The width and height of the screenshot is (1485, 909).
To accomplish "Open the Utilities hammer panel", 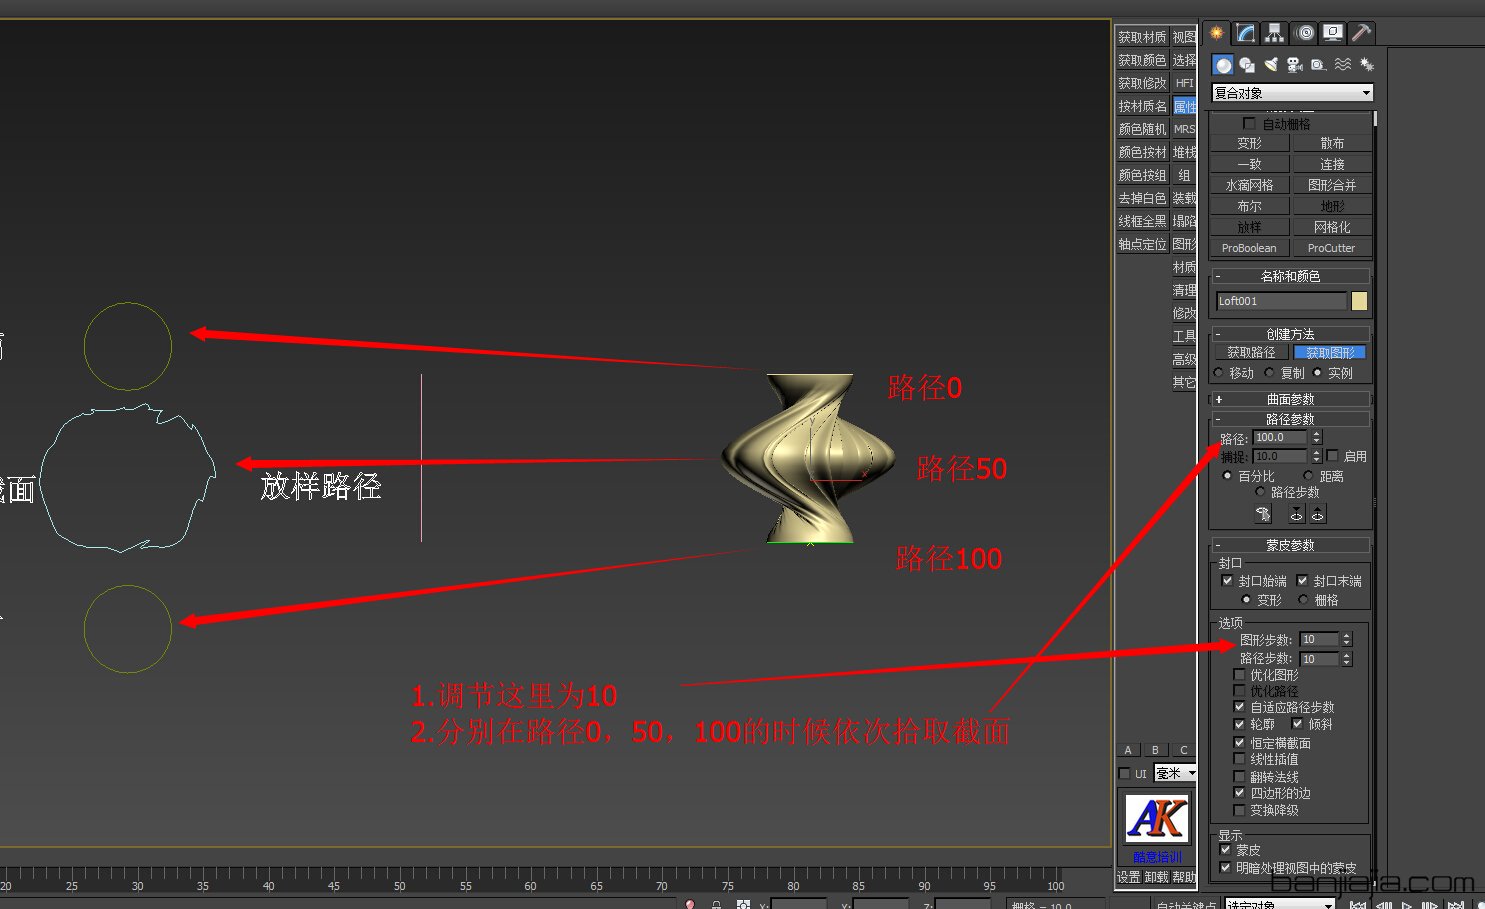I will (1362, 32).
